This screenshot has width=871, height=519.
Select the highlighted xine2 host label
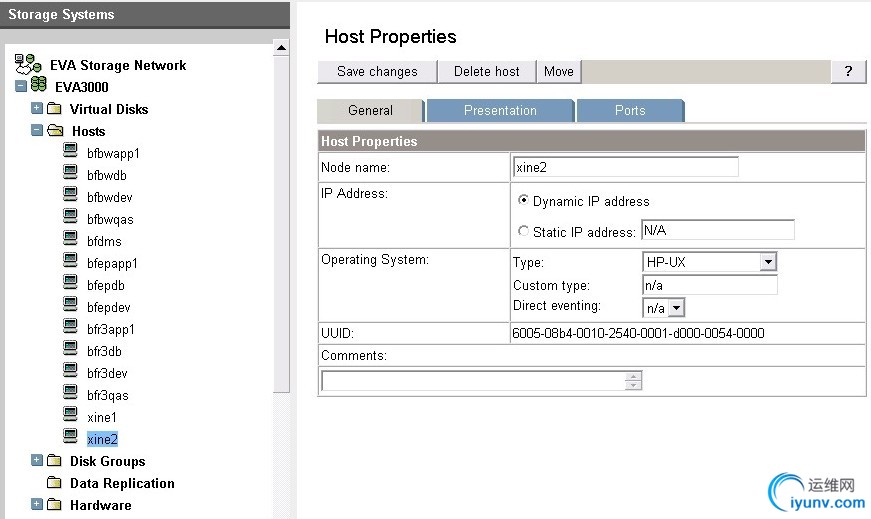coord(102,439)
